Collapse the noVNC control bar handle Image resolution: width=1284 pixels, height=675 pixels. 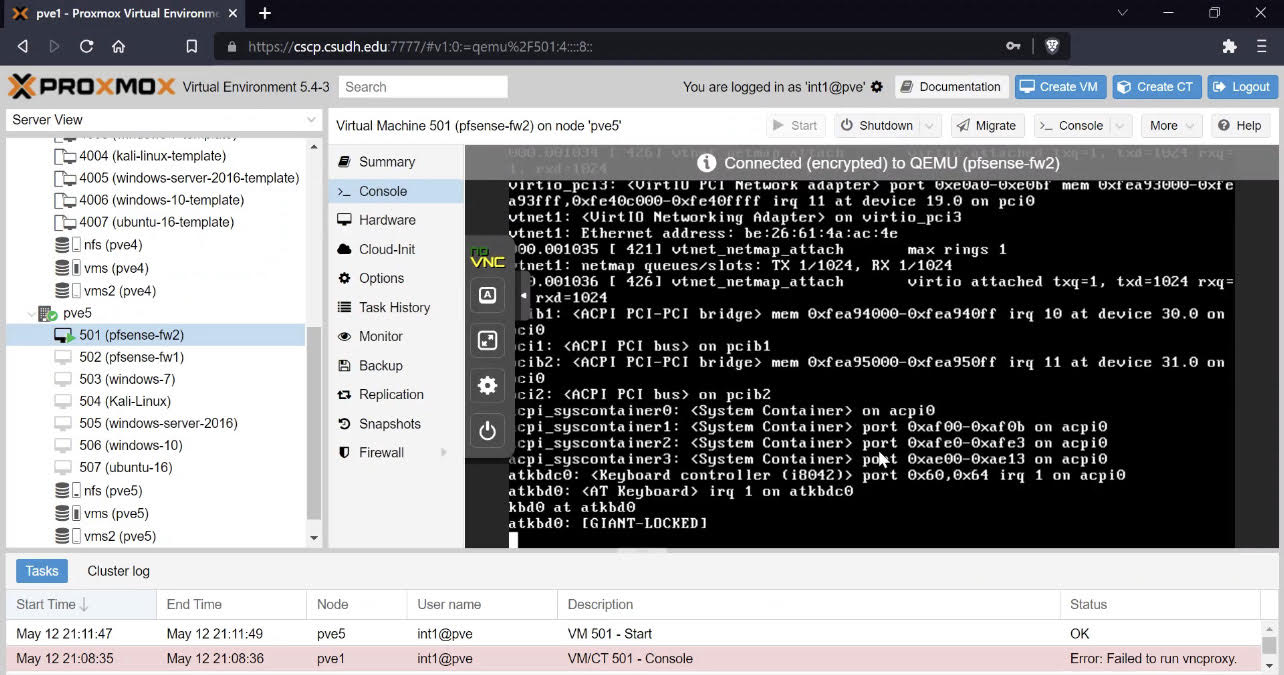point(523,297)
